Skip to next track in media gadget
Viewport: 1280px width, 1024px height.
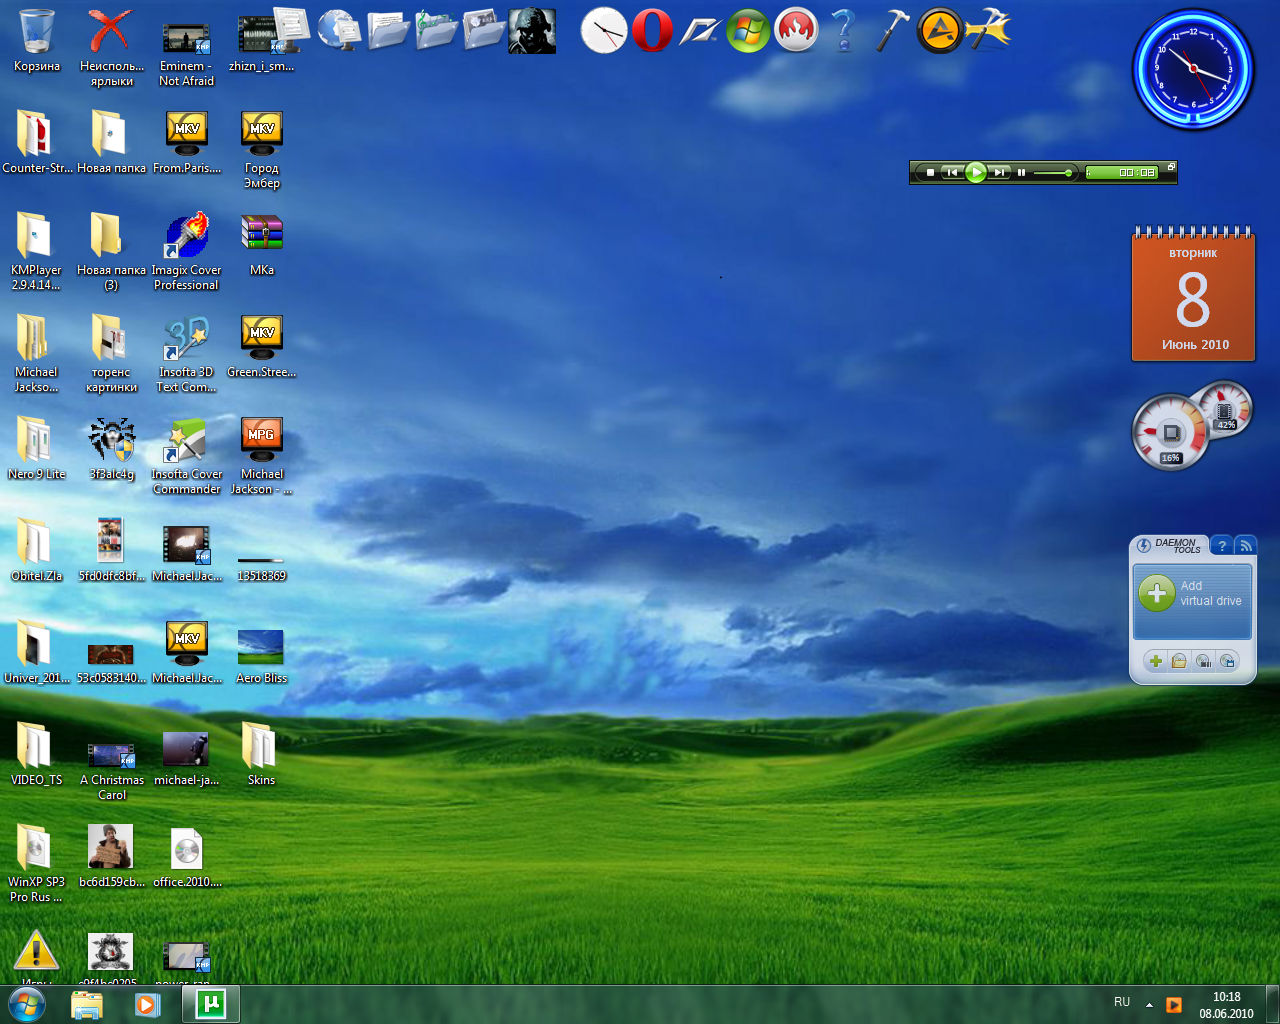(x=999, y=173)
